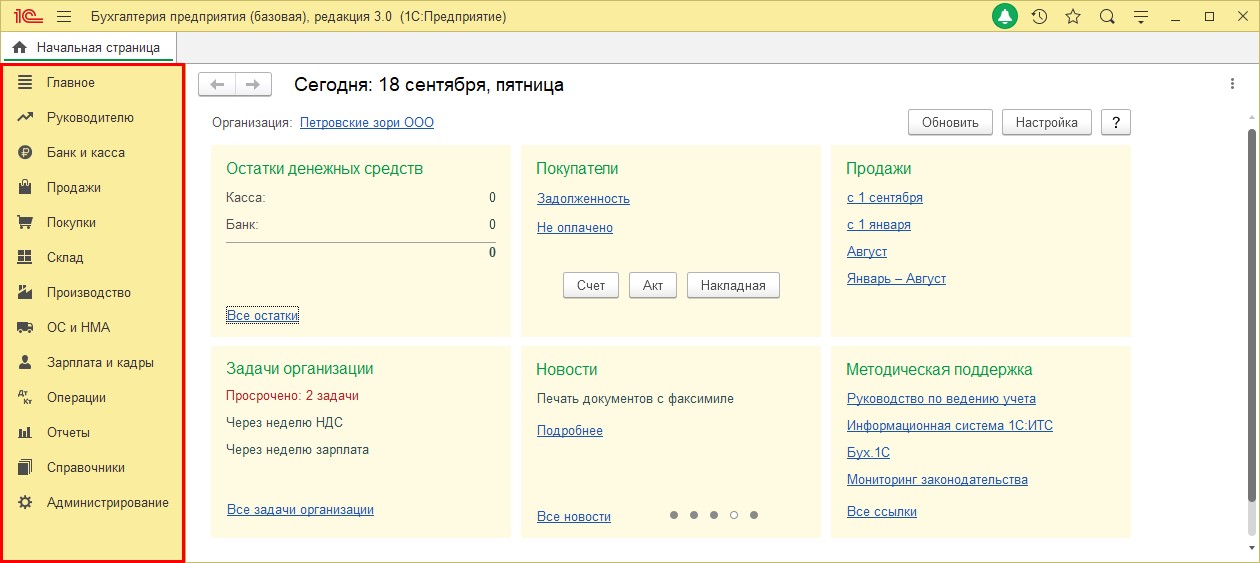This screenshot has height=563, width=1260.
Task: Click the Продажи shopping bag icon
Action: [25, 187]
